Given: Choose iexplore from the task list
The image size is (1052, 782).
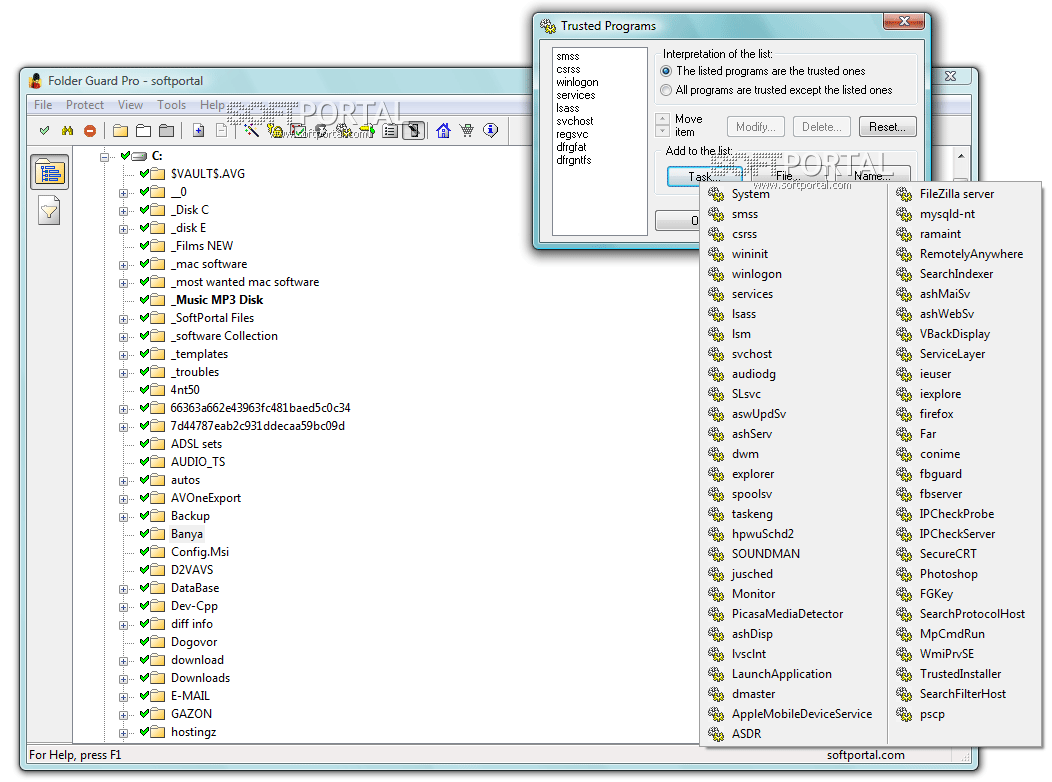Looking at the screenshot, I should tap(941, 394).
